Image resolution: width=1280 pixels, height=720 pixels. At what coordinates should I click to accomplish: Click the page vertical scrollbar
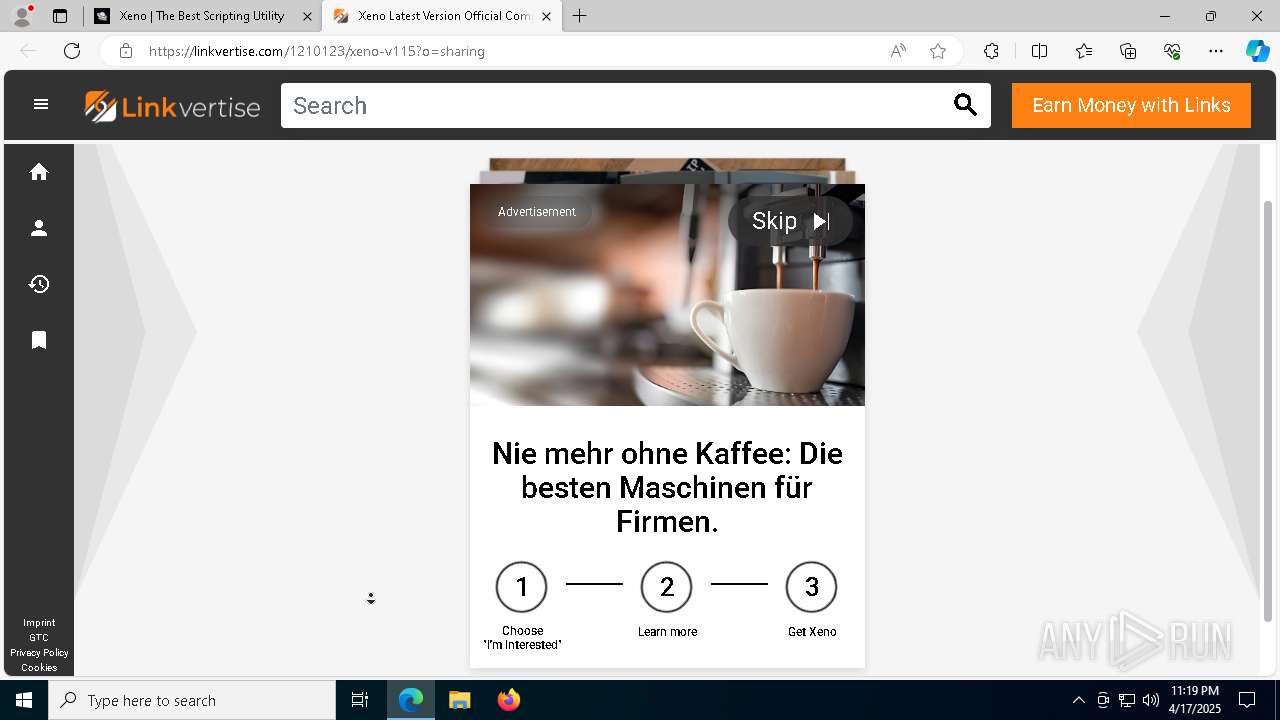coord(1269,410)
